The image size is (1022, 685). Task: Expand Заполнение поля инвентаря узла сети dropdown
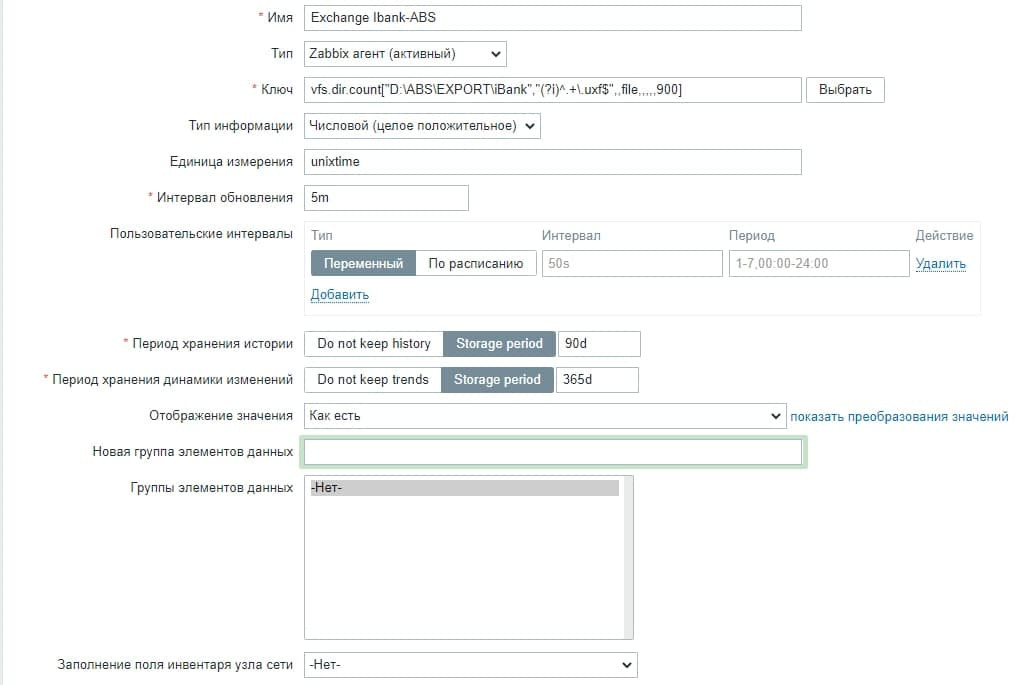(470, 664)
